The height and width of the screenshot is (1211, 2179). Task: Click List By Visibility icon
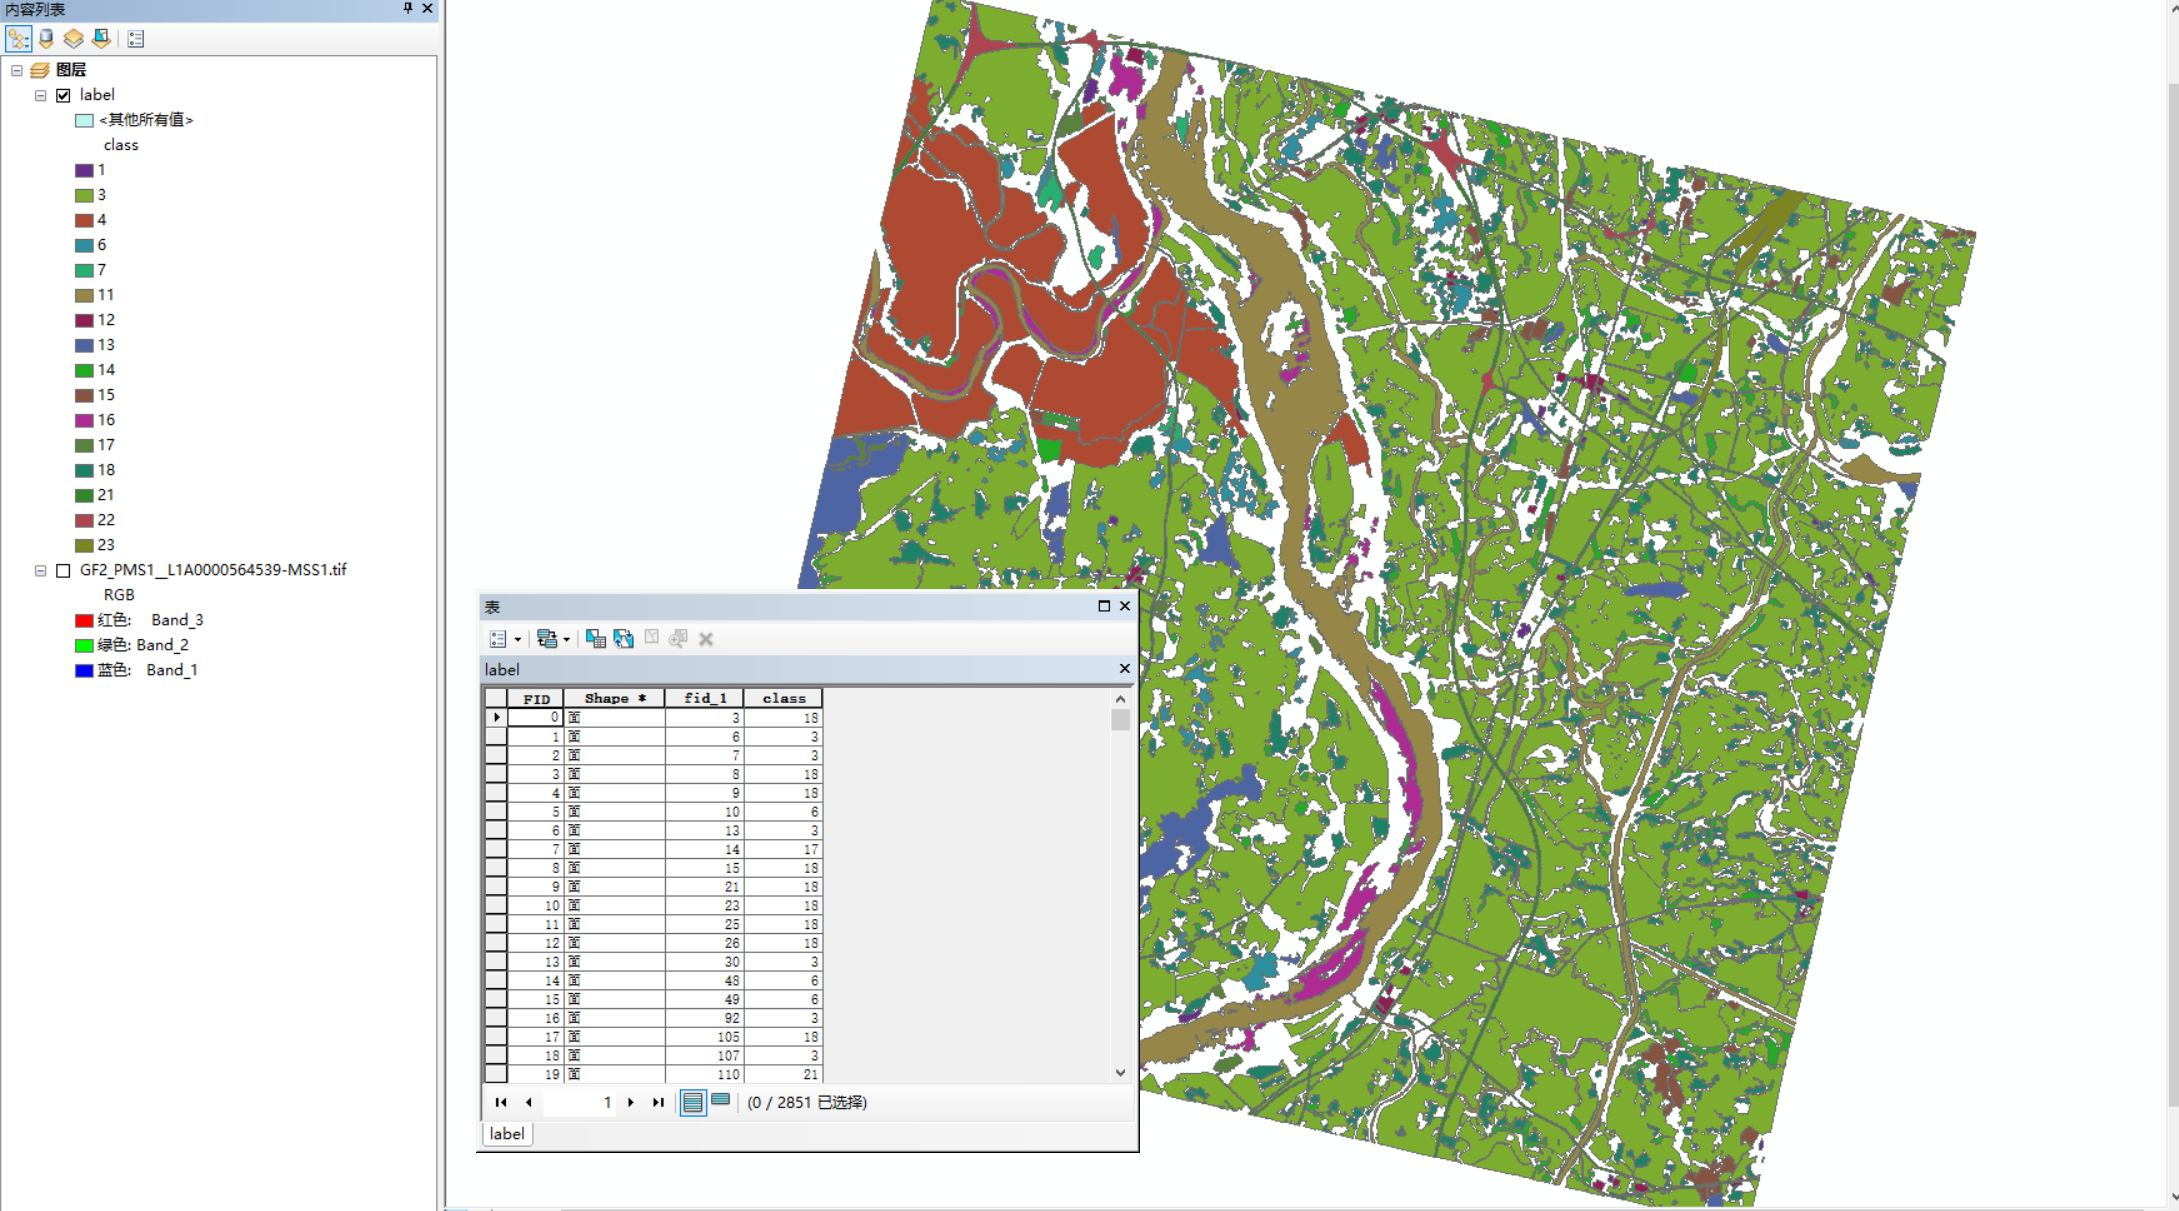tap(74, 39)
